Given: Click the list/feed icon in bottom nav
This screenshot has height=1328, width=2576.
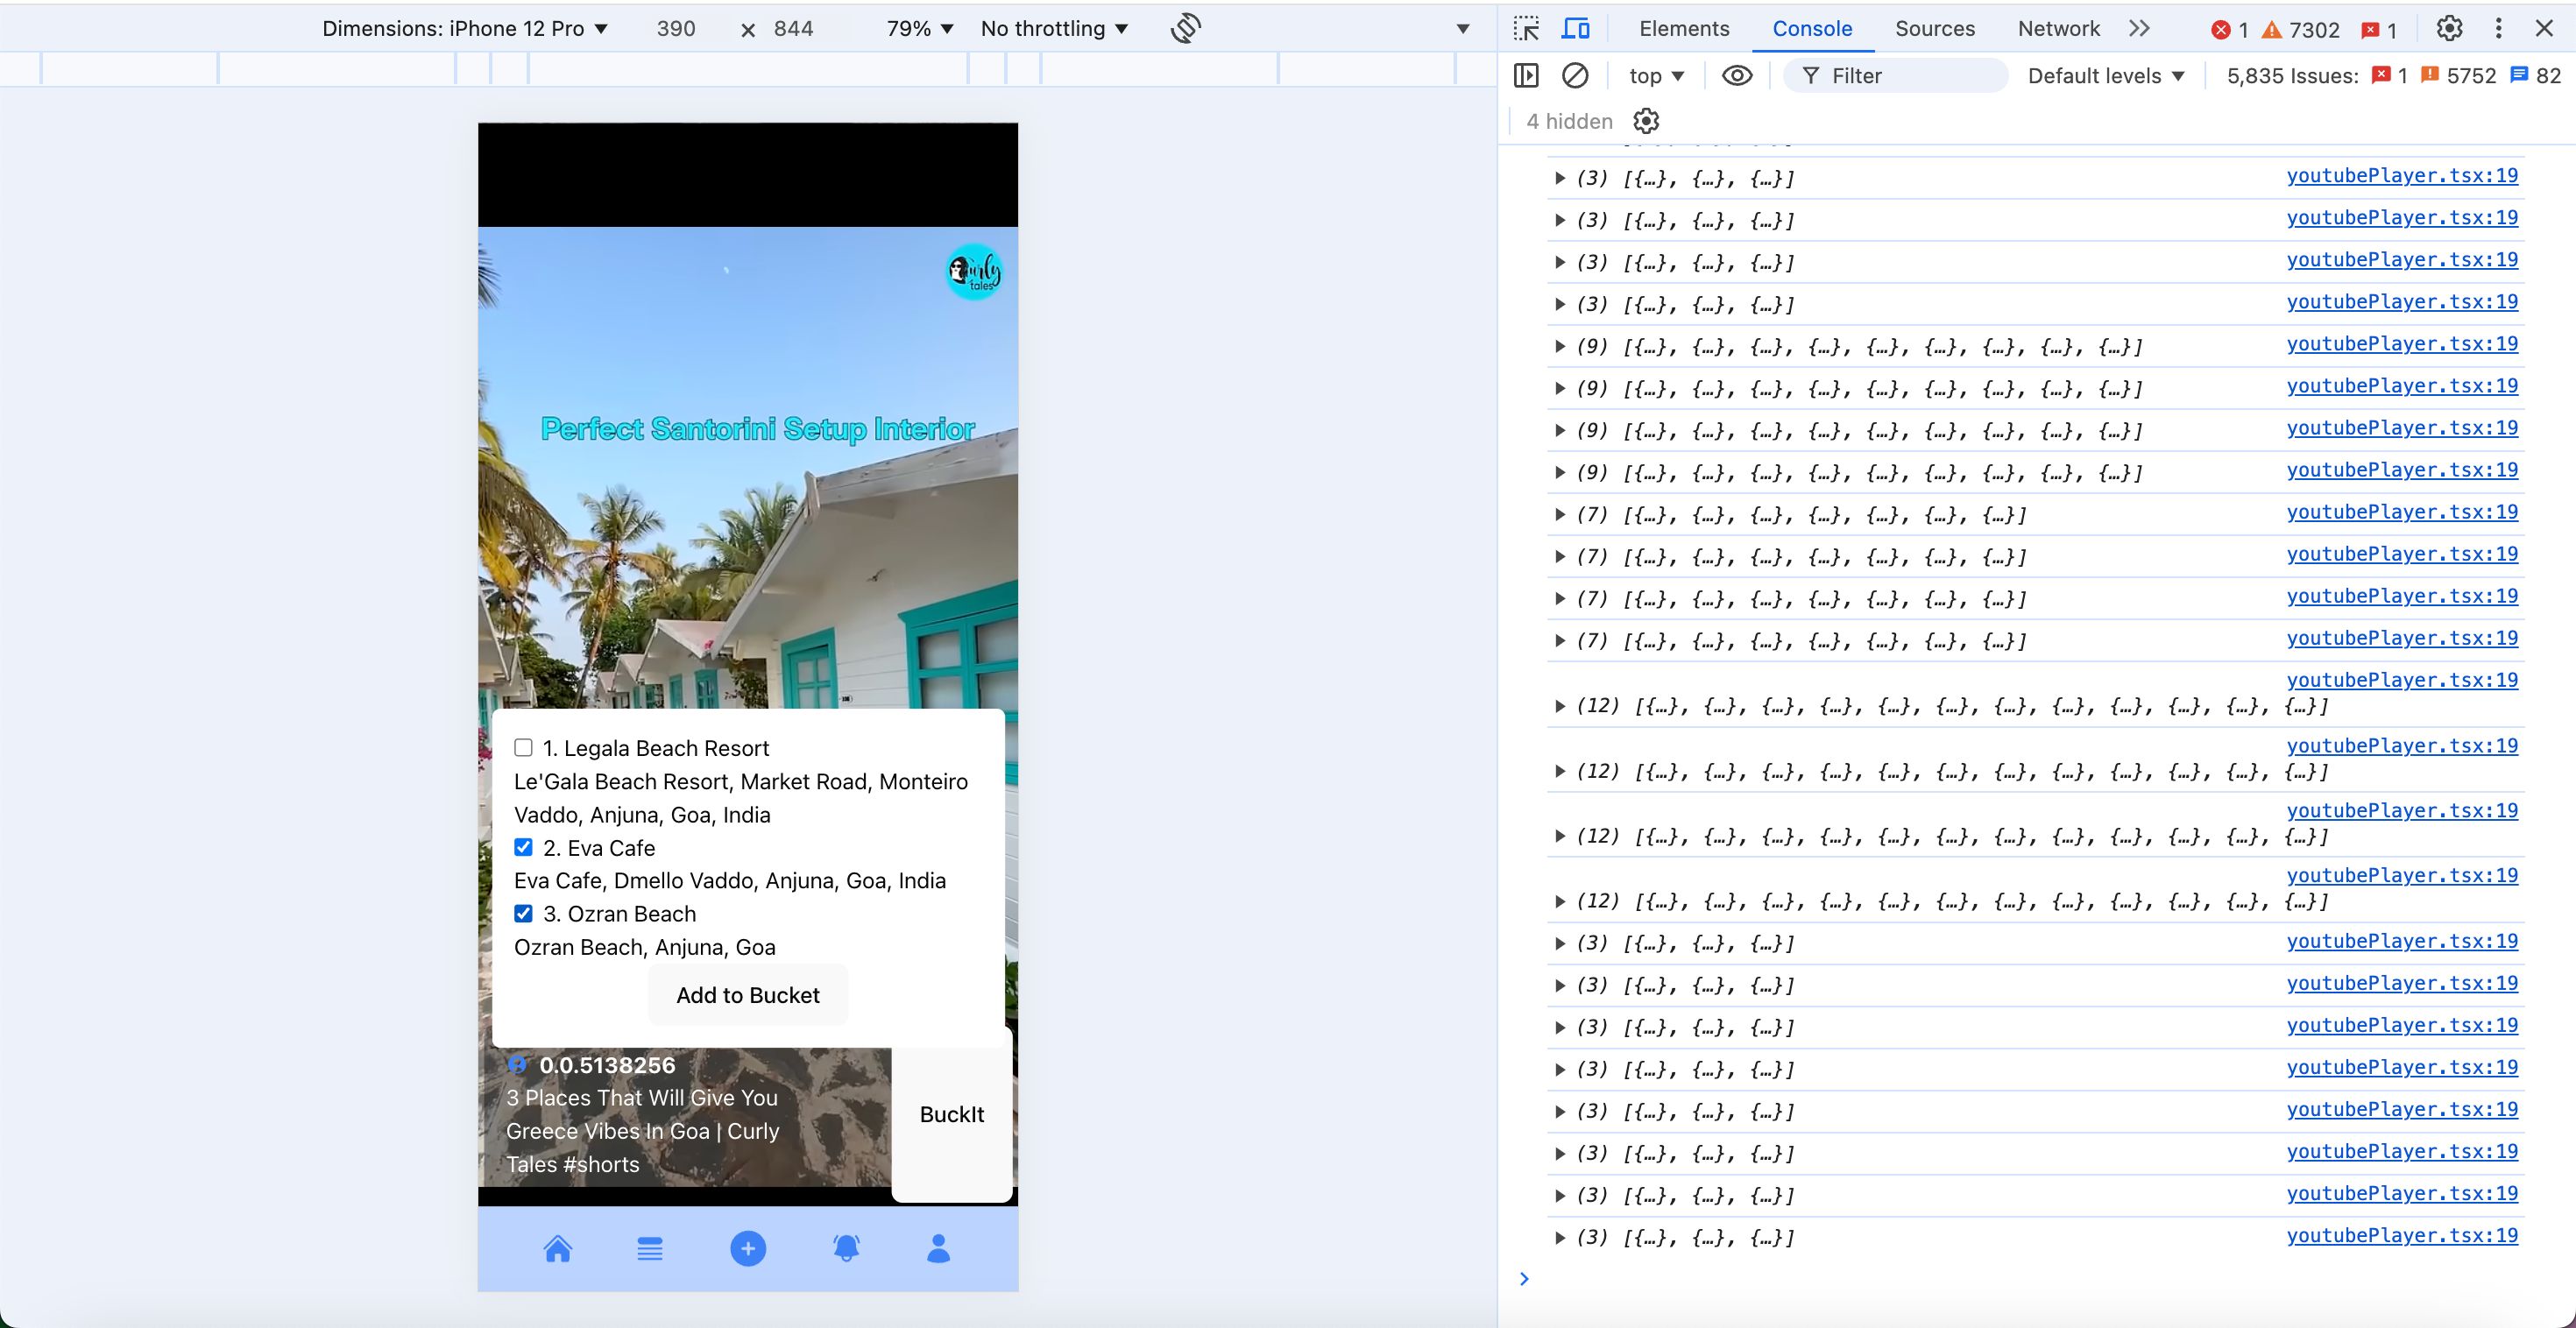Looking at the screenshot, I should point(650,1248).
